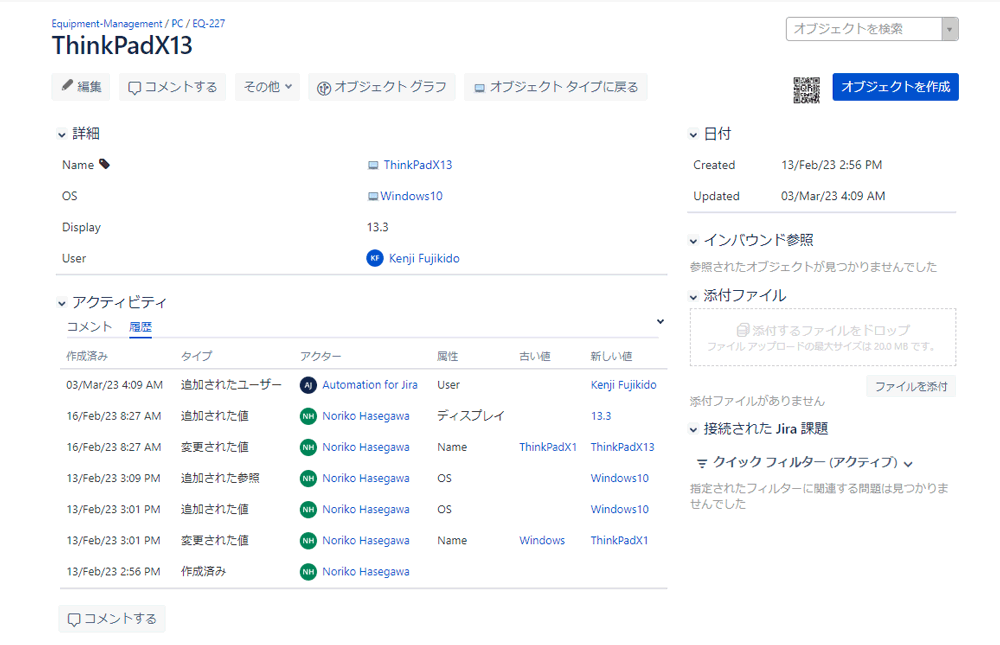Click the 追加されたユーザー type cell

(231, 385)
